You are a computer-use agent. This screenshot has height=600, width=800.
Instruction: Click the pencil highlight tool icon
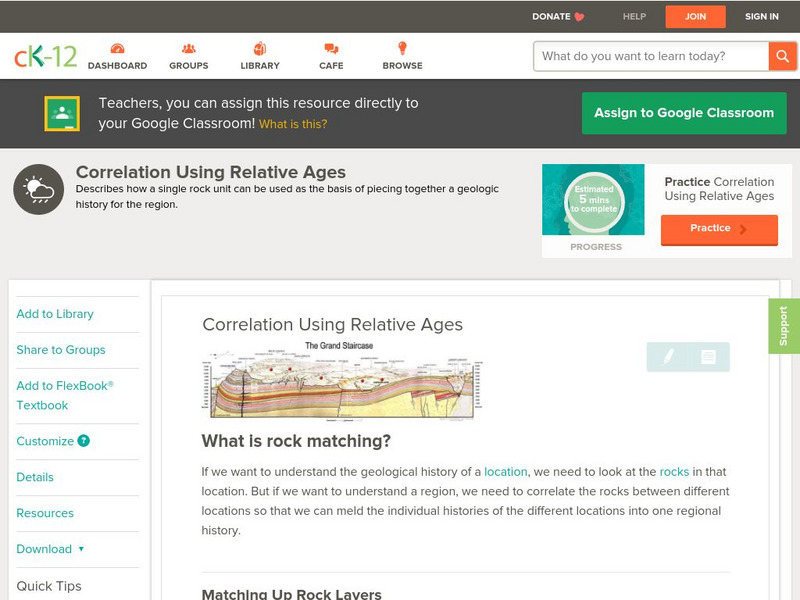pyautogui.click(x=668, y=356)
